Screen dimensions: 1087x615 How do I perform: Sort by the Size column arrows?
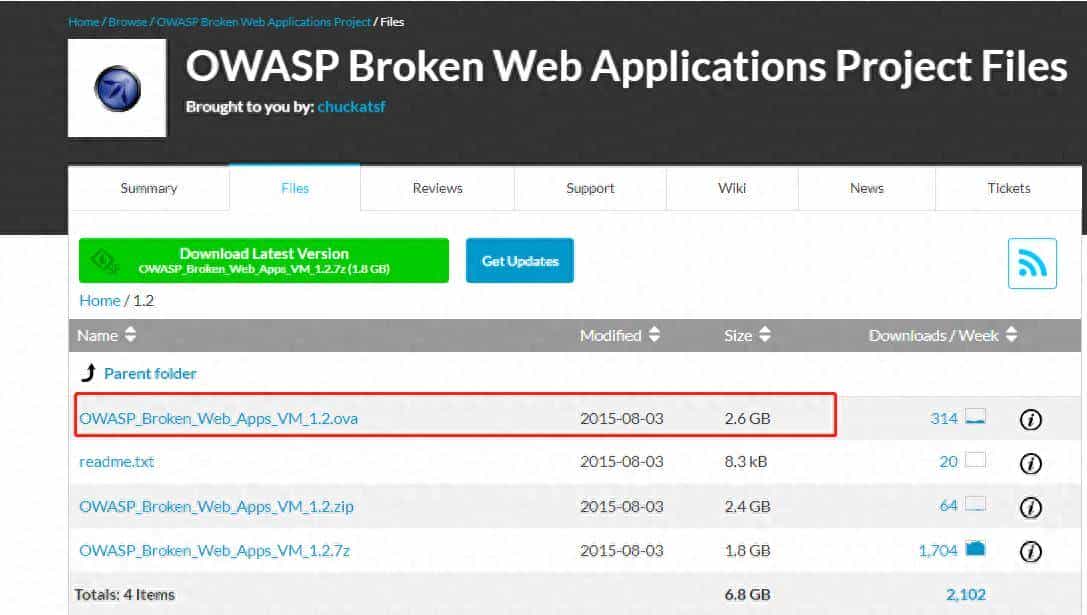pyautogui.click(x=766, y=335)
